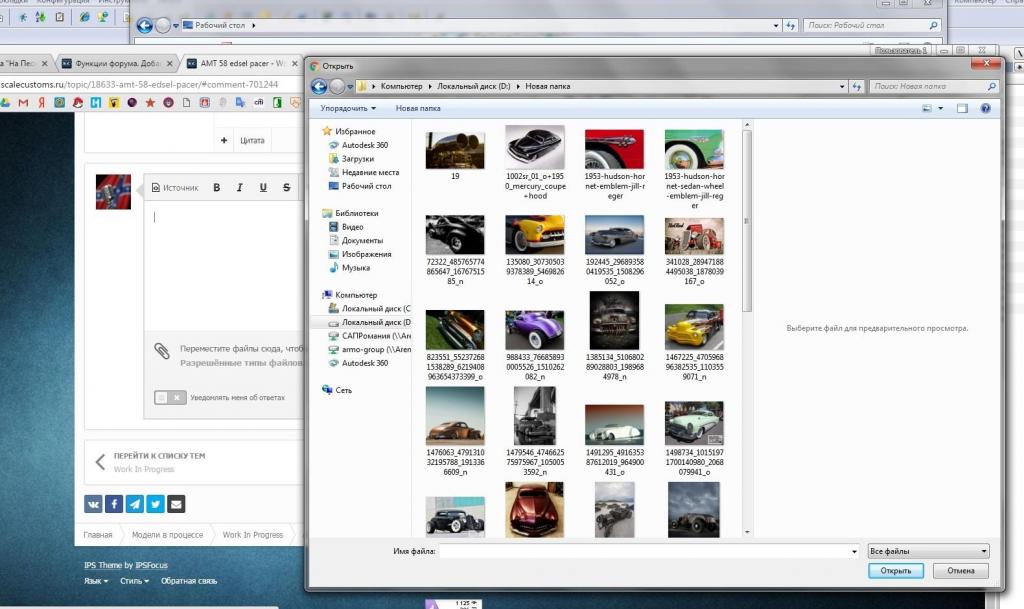Share topic via the VK icon
This screenshot has height=609, width=1024.
pyautogui.click(x=93, y=504)
